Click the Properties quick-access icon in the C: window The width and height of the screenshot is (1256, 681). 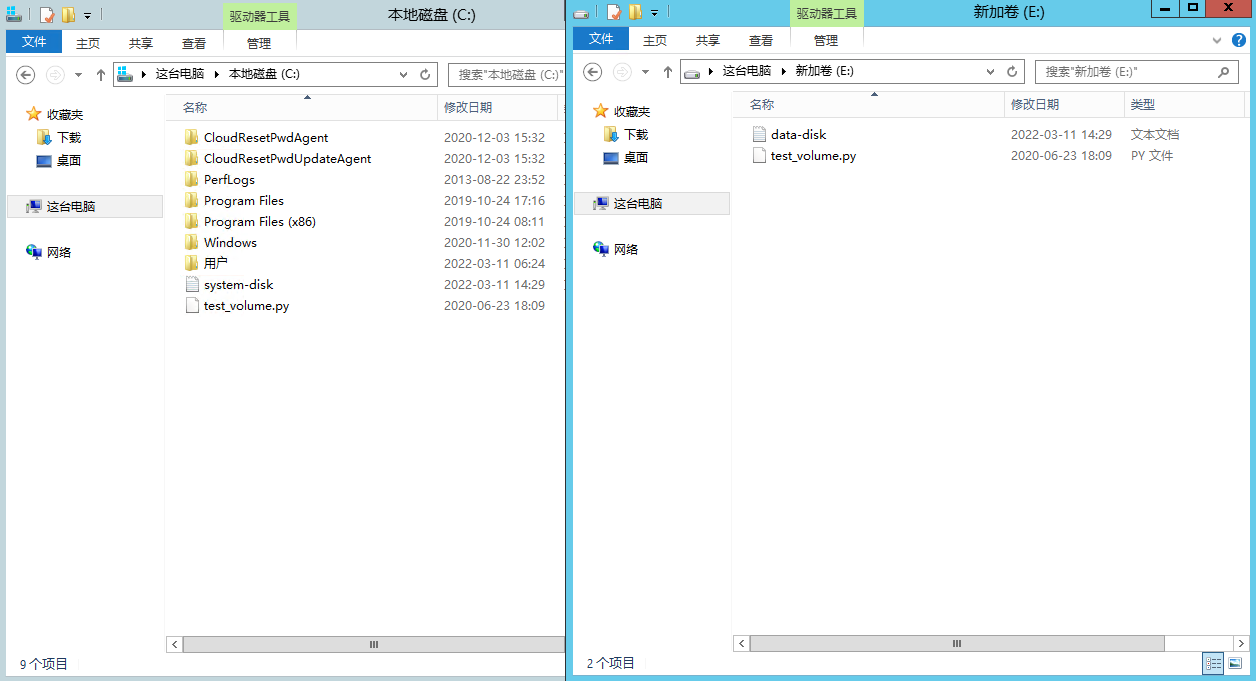(x=46, y=15)
